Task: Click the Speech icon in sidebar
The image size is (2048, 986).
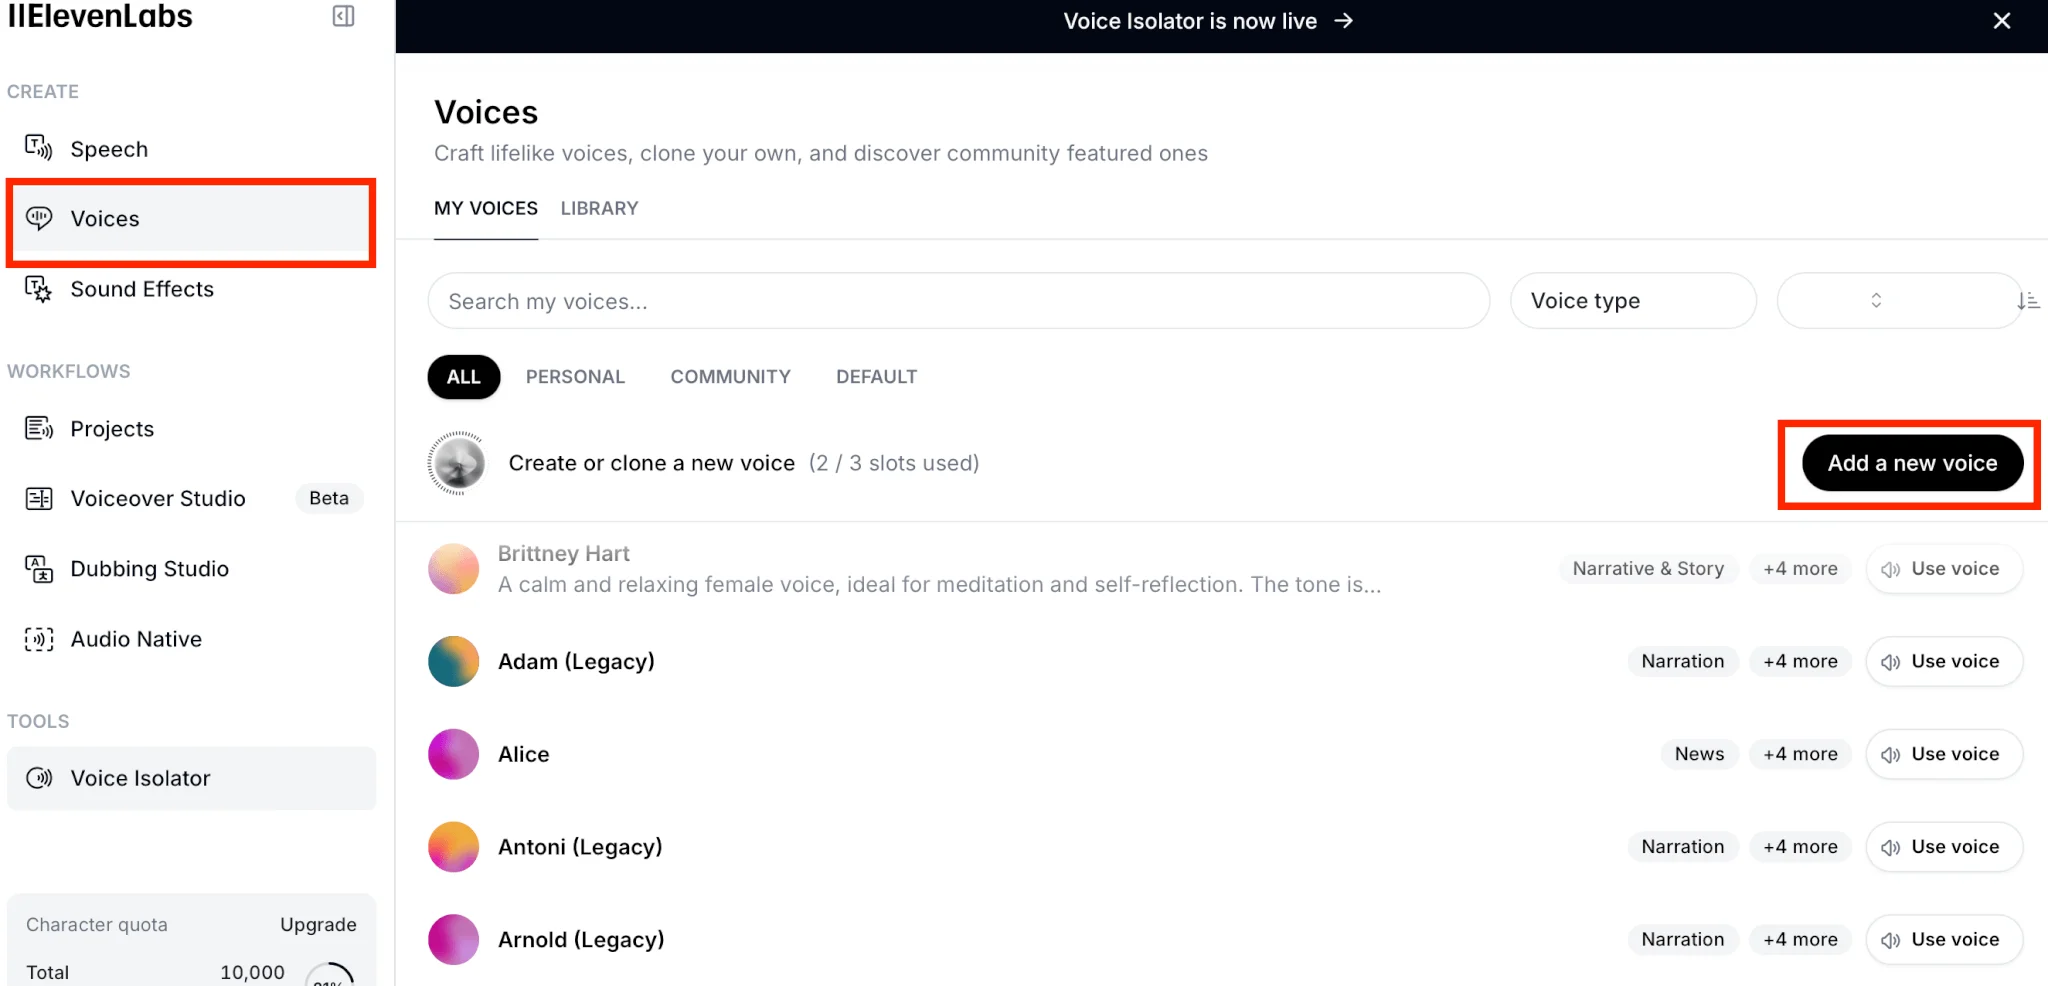Action: point(38,148)
